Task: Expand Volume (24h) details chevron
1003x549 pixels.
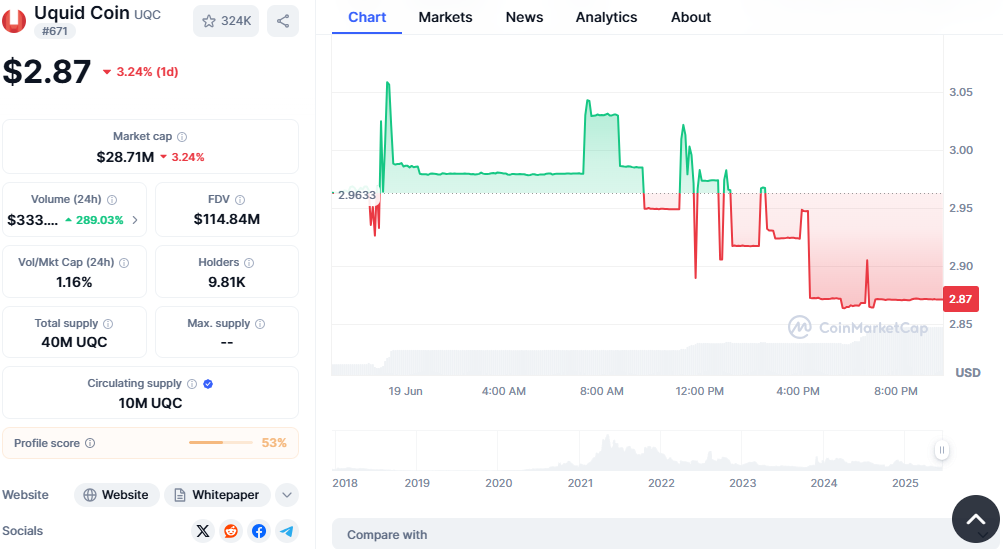Action: 135,220
